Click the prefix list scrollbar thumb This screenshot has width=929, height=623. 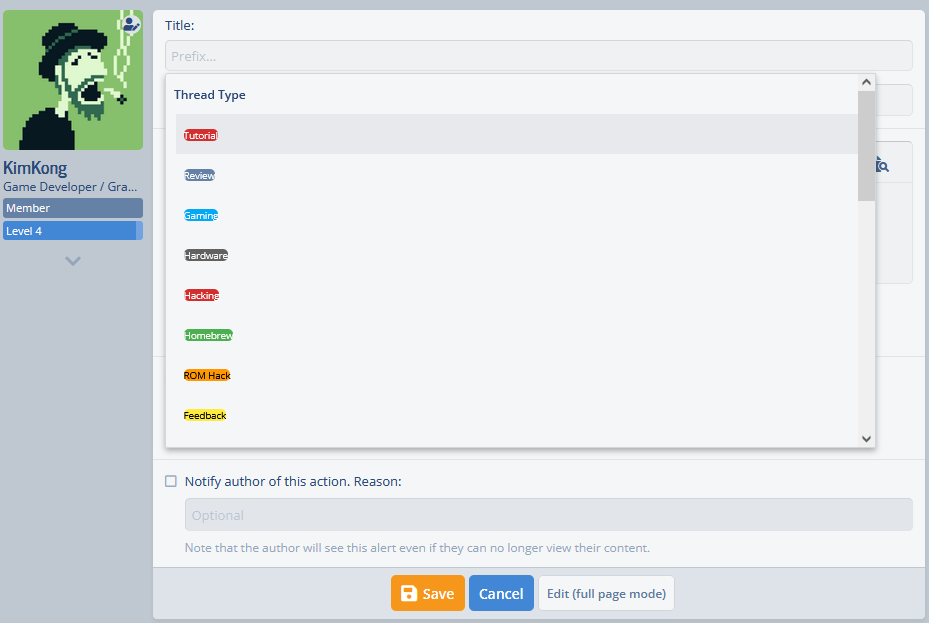(x=866, y=146)
